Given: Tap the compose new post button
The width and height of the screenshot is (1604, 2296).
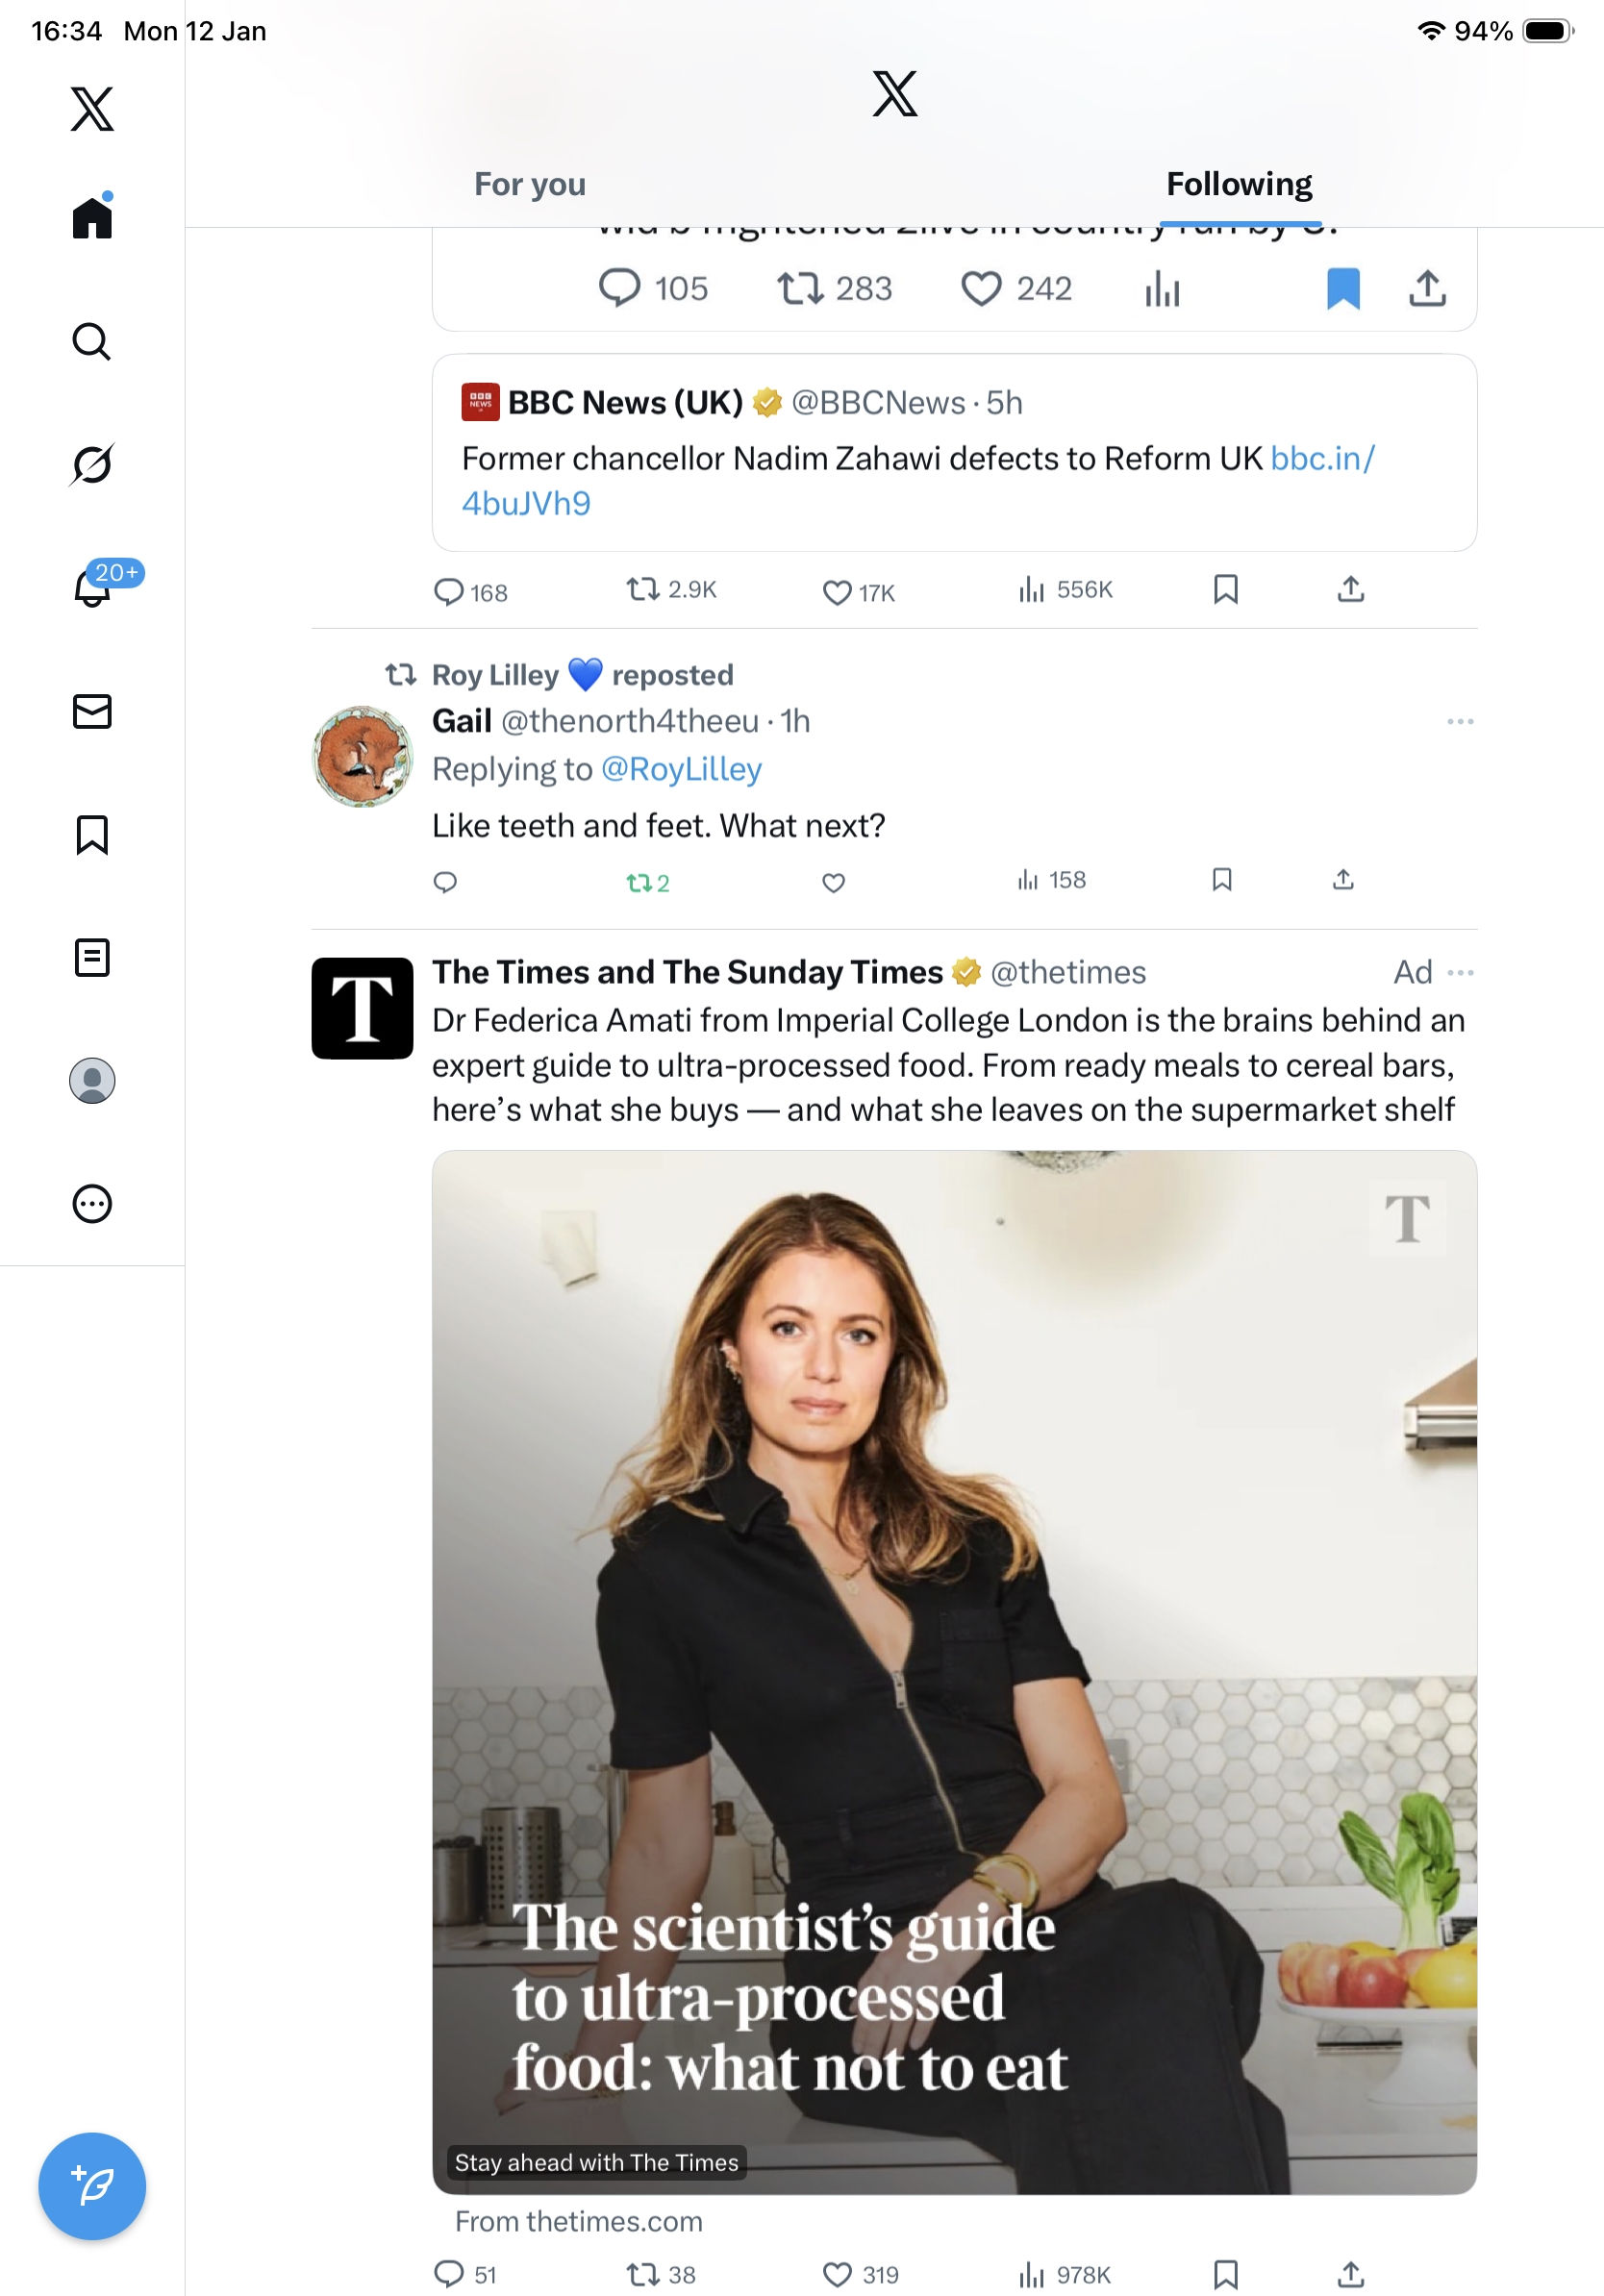Looking at the screenshot, I should [92, 2186].
